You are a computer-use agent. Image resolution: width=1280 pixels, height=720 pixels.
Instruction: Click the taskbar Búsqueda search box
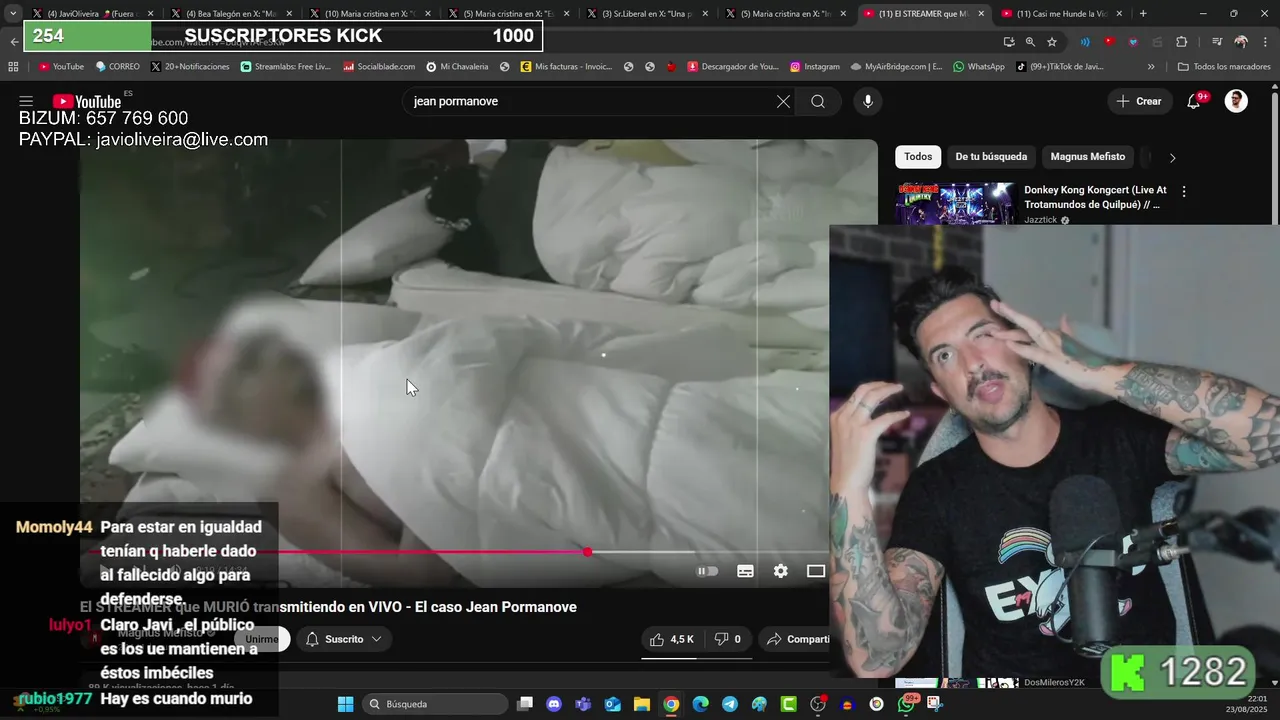pos(434,704)
